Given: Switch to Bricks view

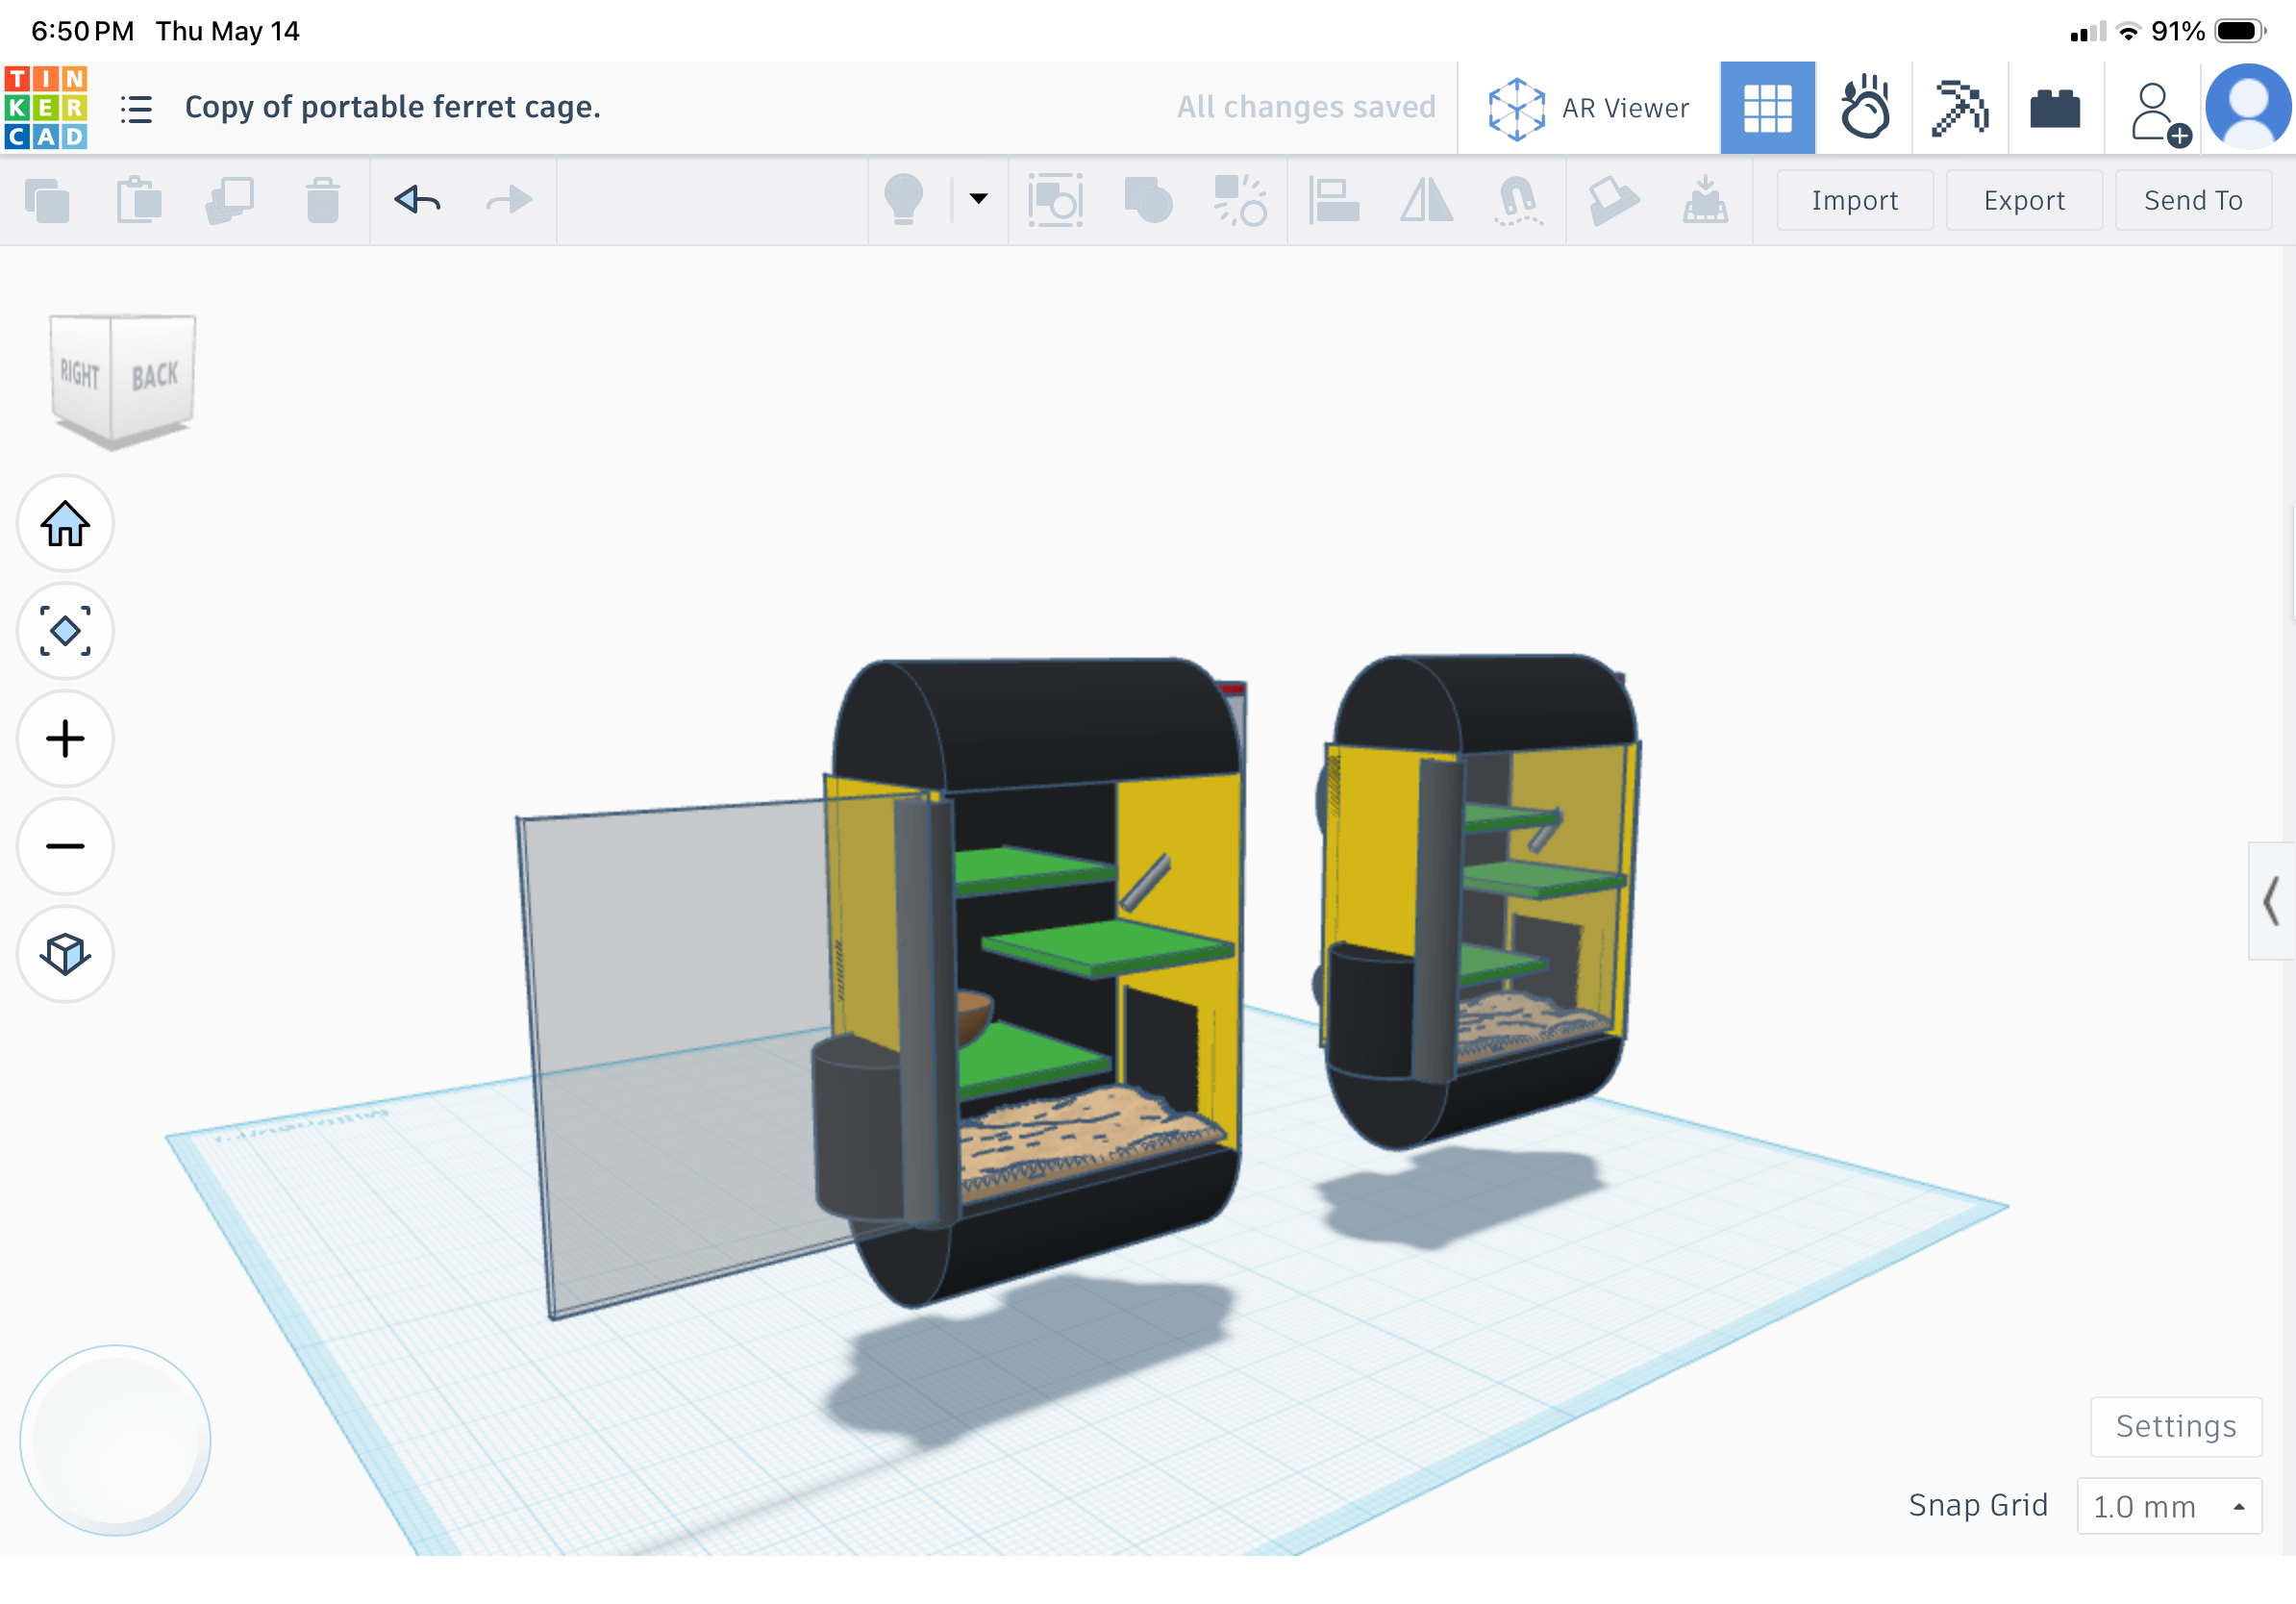Looking at the screenshot, I should tap(2055, 108).
